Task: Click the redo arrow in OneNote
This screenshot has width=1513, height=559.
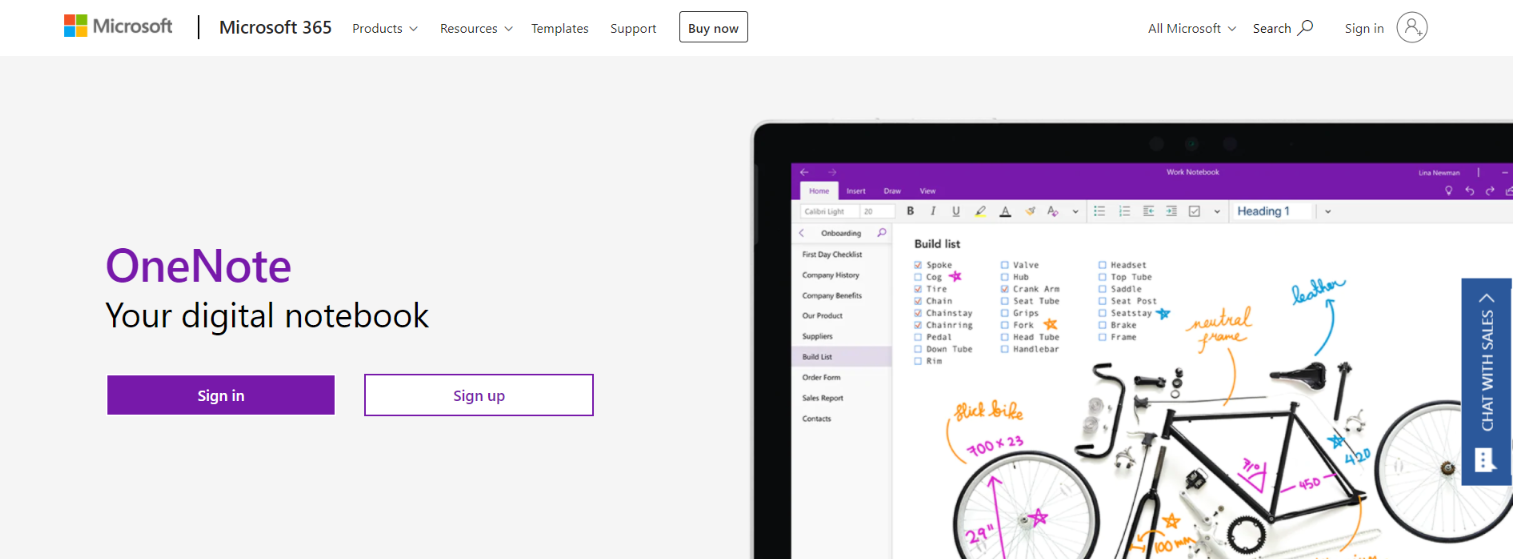Action: point(1490,190)
